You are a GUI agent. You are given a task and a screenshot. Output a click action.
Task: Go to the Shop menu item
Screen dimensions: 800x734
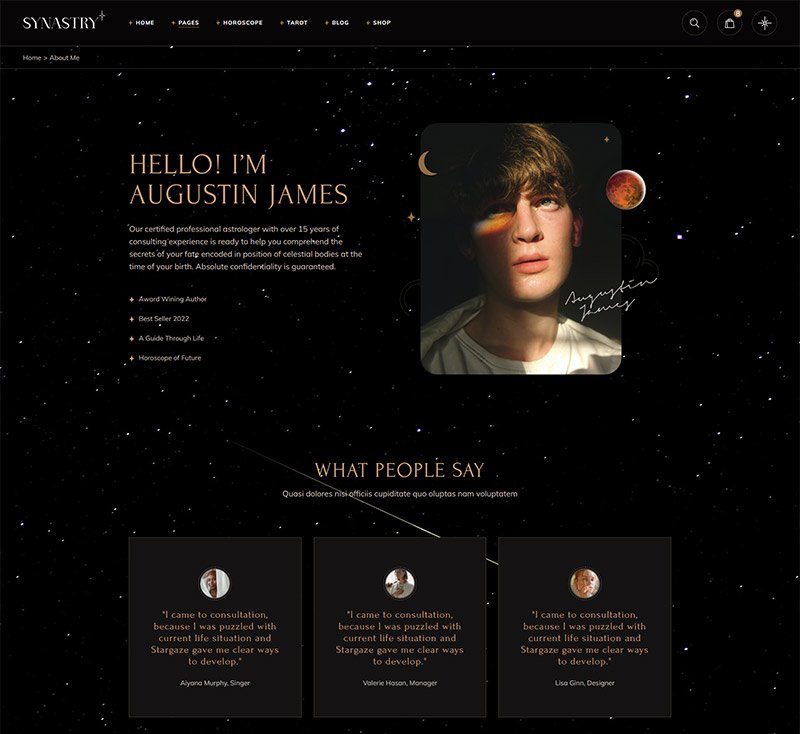pyautogui.click(x=381, y=22)
